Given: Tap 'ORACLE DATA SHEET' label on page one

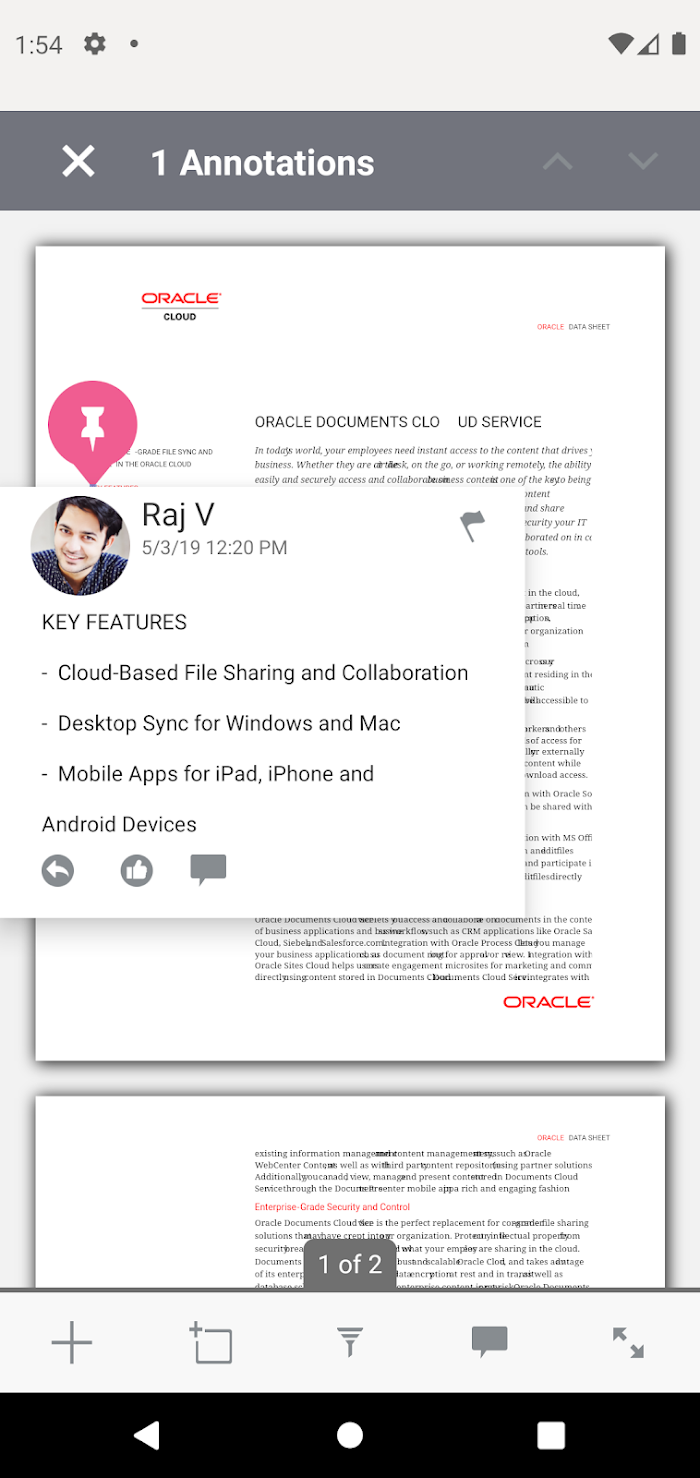Looking at the screenshot, I should 573,327.
